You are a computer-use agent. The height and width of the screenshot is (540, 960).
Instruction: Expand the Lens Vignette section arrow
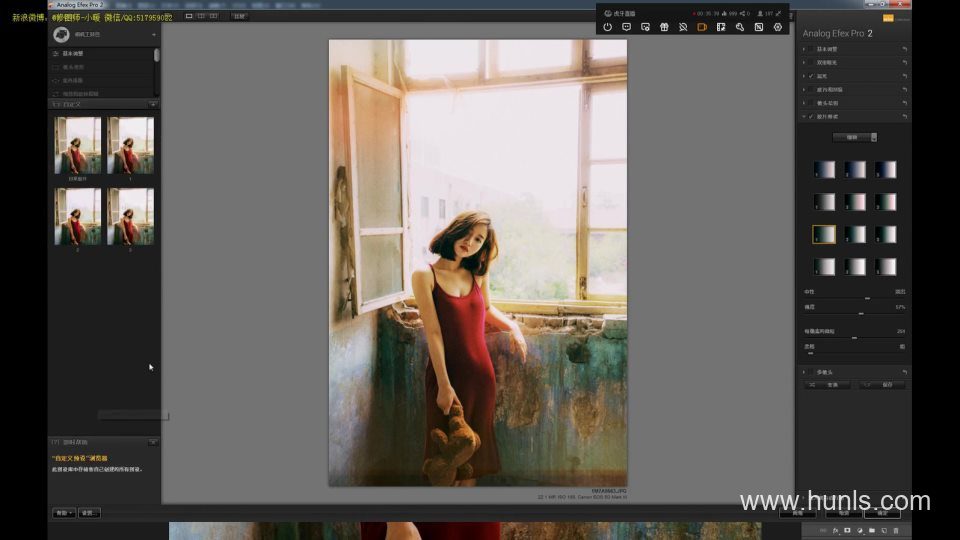coord(804,103)
